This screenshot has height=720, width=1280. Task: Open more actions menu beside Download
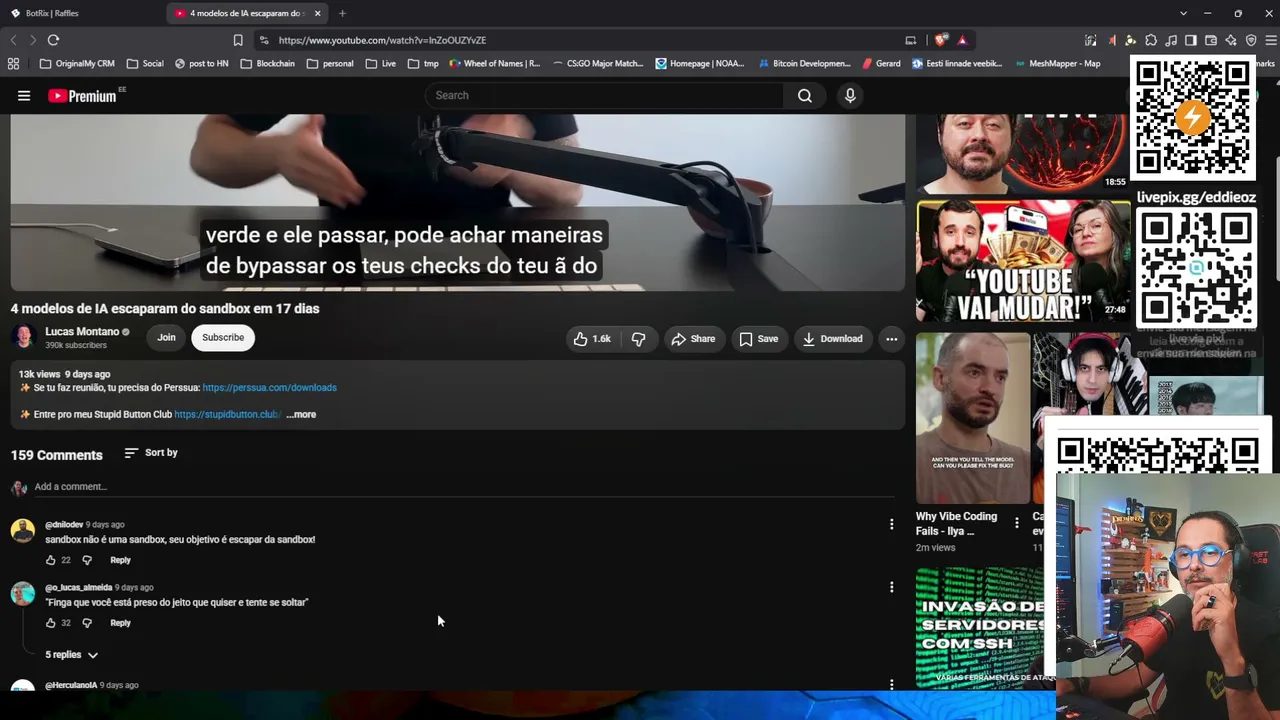[x=891, y=339]
